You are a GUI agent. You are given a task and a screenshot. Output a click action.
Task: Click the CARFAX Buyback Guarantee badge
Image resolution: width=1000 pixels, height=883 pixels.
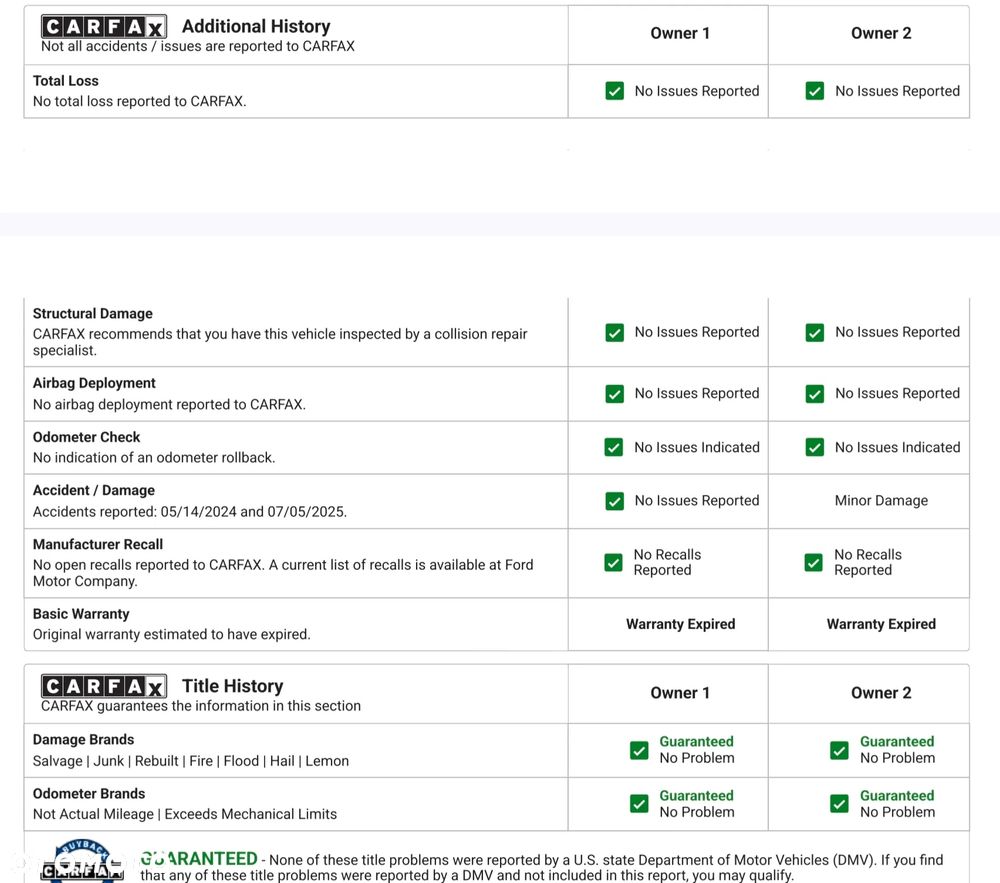(82, 862)
